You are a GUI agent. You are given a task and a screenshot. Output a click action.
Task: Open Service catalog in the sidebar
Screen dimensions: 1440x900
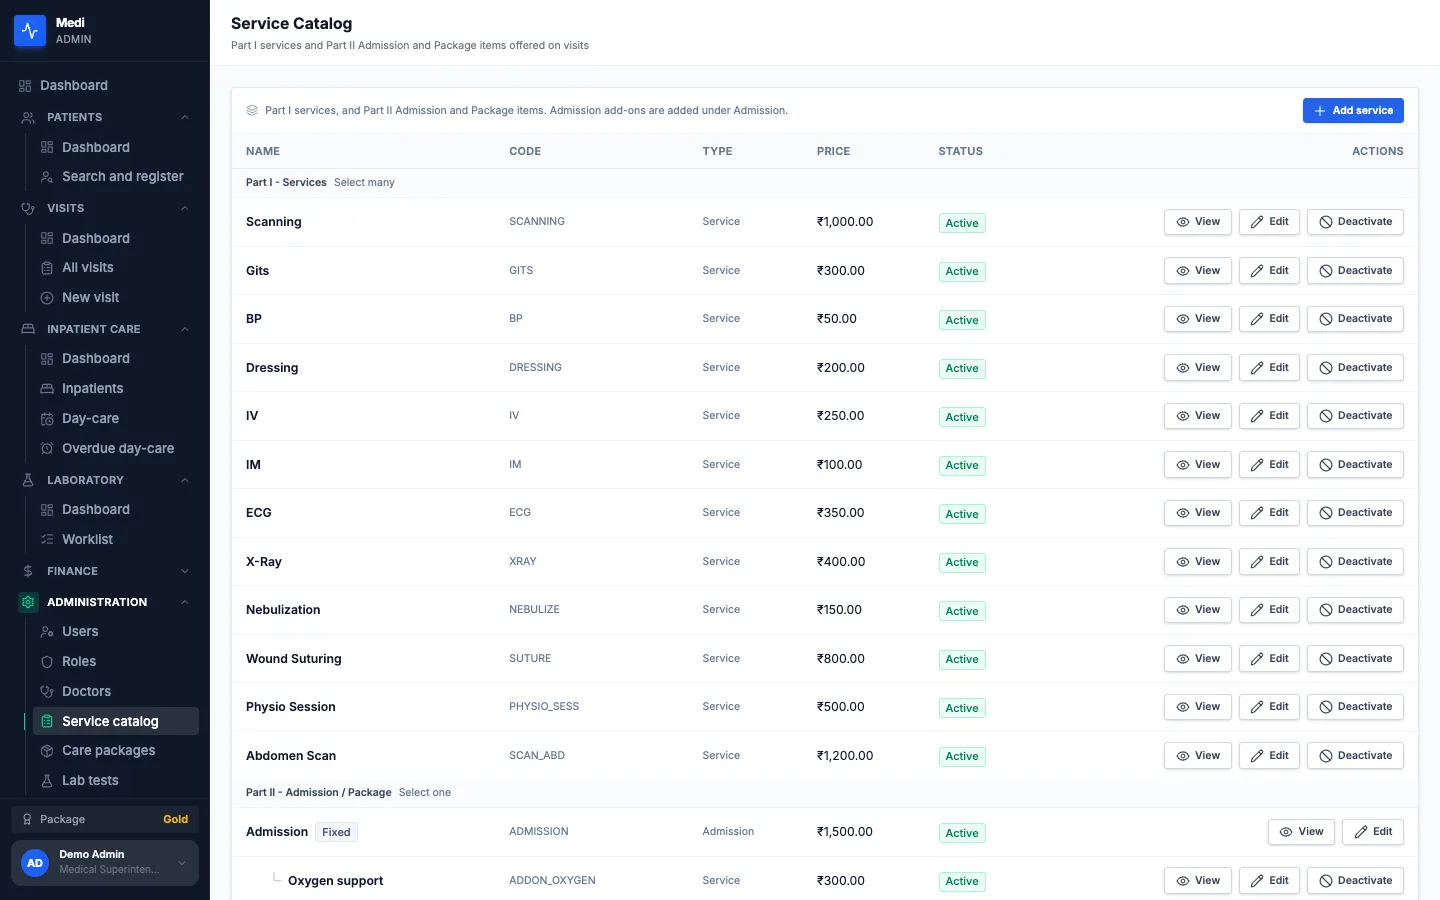(x=116, y=721)
